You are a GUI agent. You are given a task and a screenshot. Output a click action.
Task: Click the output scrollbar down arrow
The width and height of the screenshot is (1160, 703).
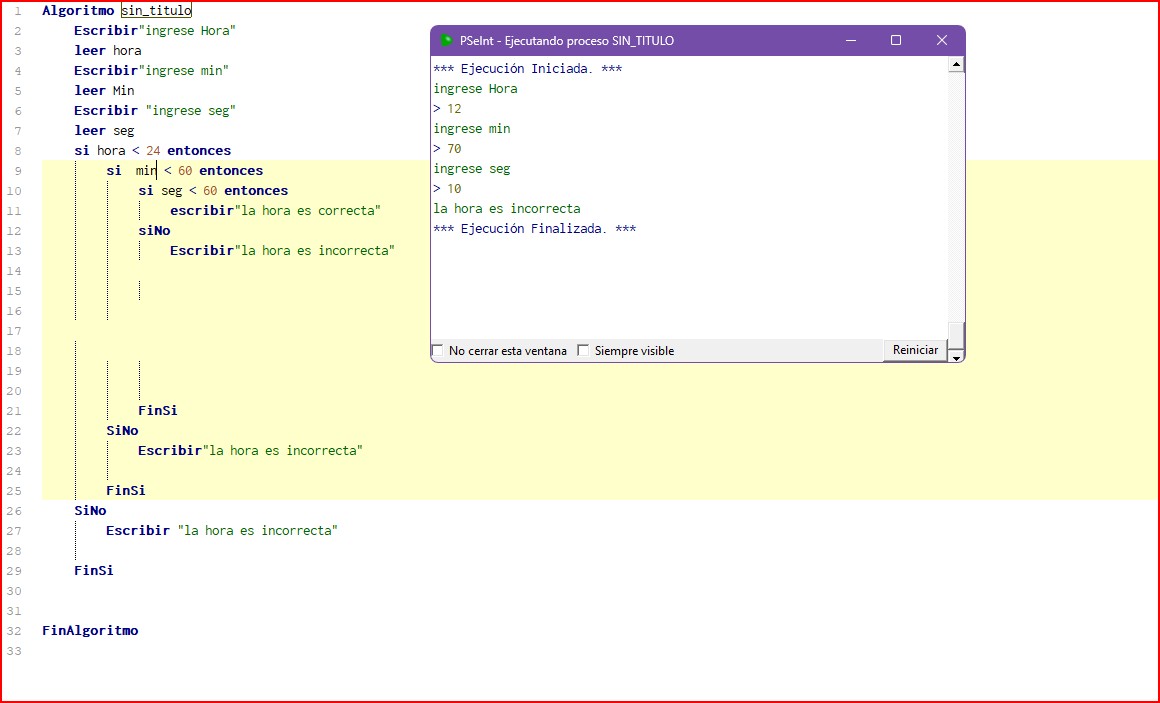(956, 356)
